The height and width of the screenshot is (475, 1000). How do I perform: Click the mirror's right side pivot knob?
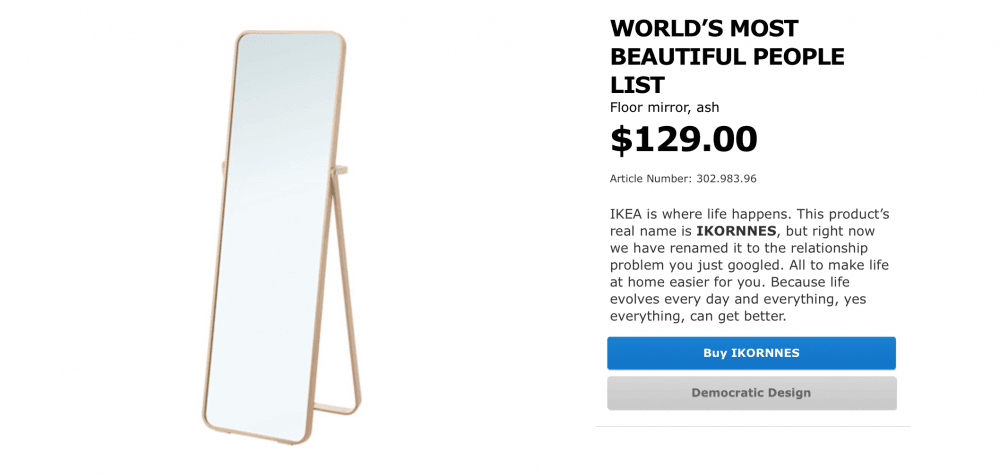pos(341,171)
